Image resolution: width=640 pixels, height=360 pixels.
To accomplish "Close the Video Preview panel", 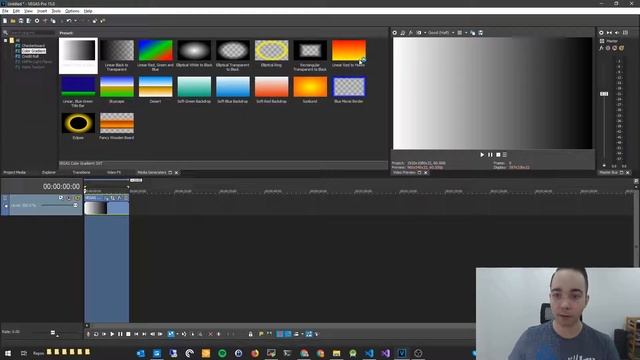I will (x=426, y=173).
